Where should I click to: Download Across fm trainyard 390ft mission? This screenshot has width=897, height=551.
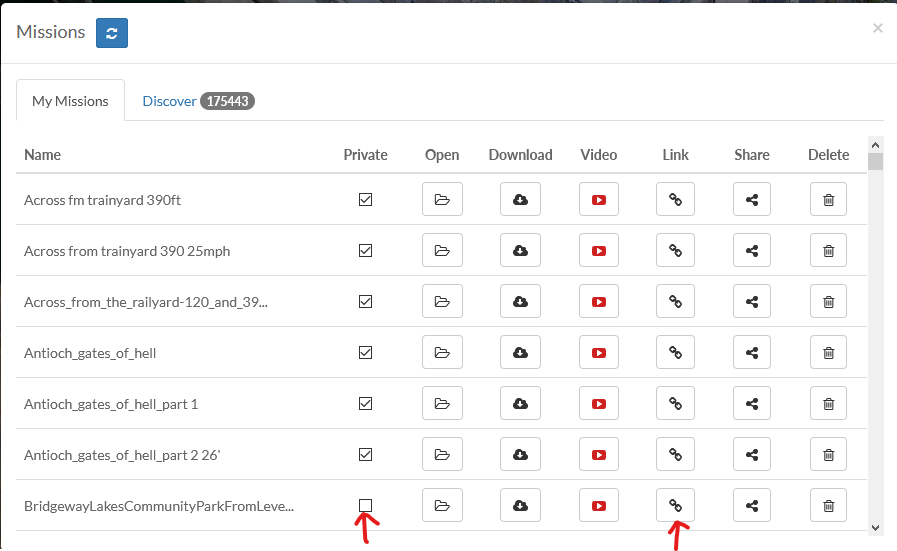coord(520,199)
